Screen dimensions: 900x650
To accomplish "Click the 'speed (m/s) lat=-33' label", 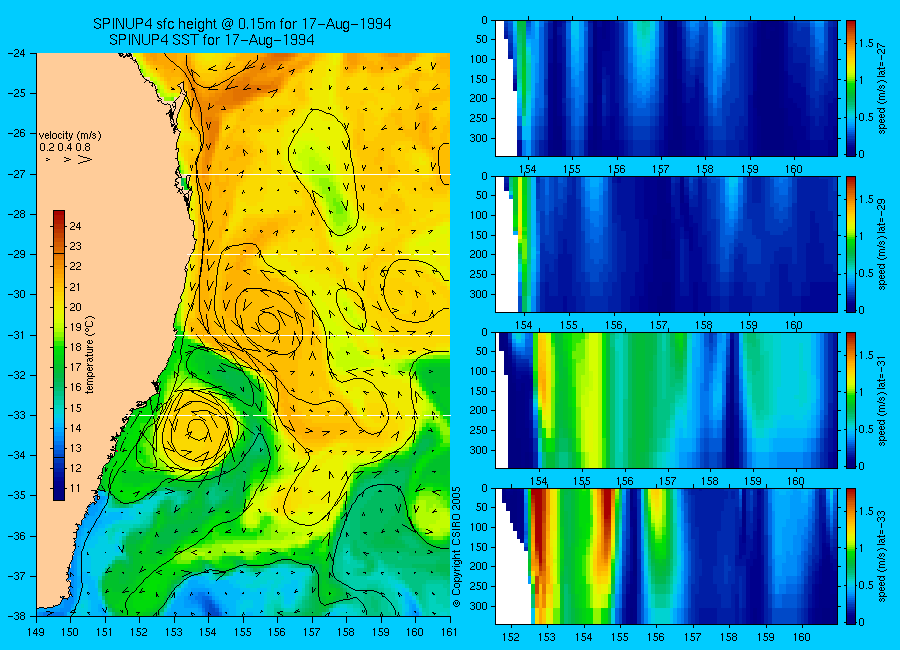I will 882,556.
